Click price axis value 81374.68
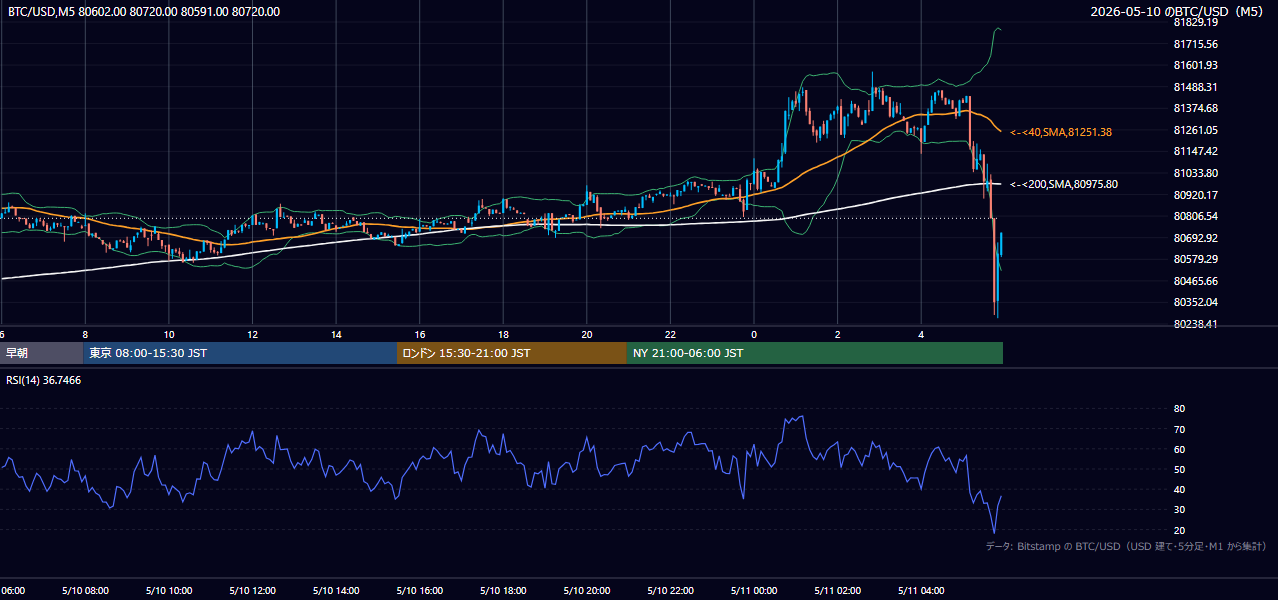Viewport: 1278px width, 600px height. (1195, 108)
